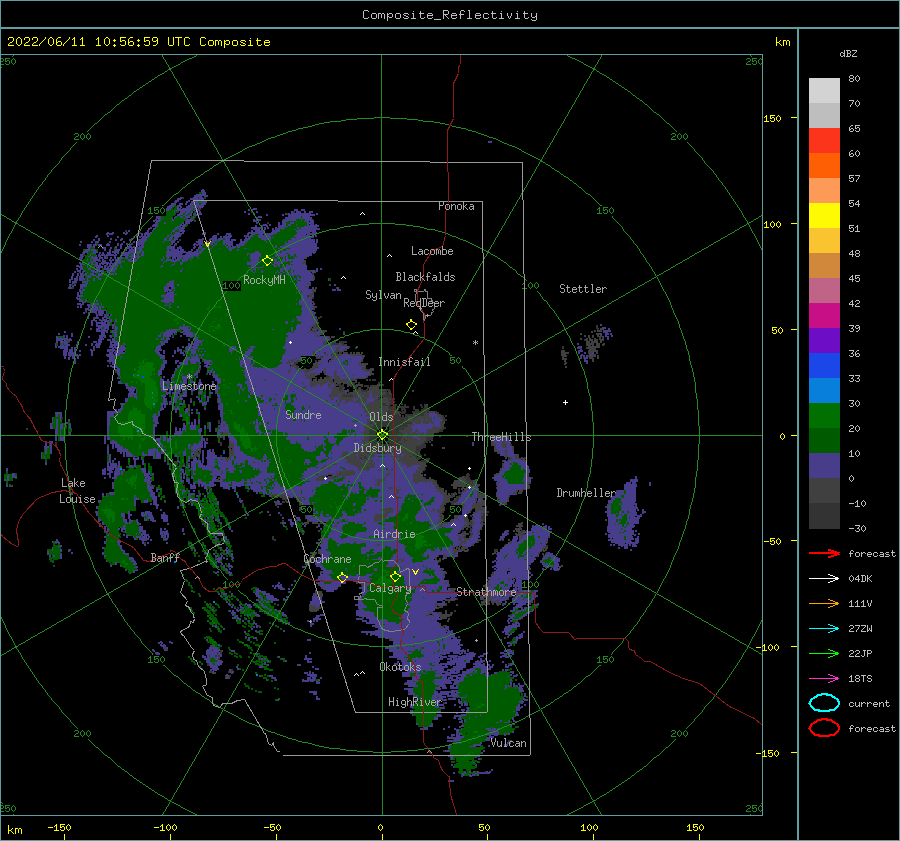
Task: Click the red forecast ellipse in legend
Action: (824, 728)
